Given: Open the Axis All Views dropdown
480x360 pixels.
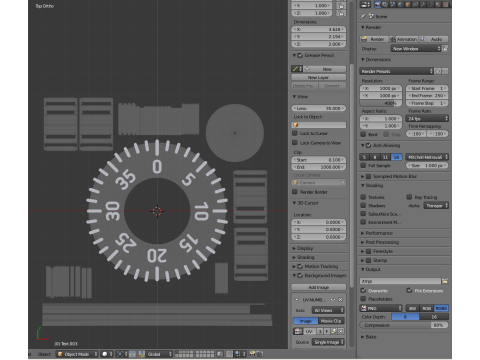Looking at the screenshot, I should [x=328, y=310].
